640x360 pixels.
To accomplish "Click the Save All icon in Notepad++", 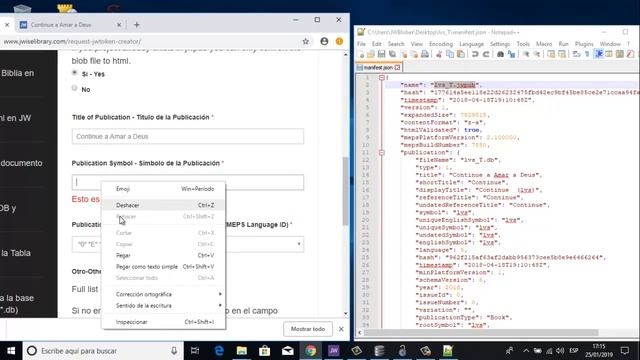I will pos(392,54).
